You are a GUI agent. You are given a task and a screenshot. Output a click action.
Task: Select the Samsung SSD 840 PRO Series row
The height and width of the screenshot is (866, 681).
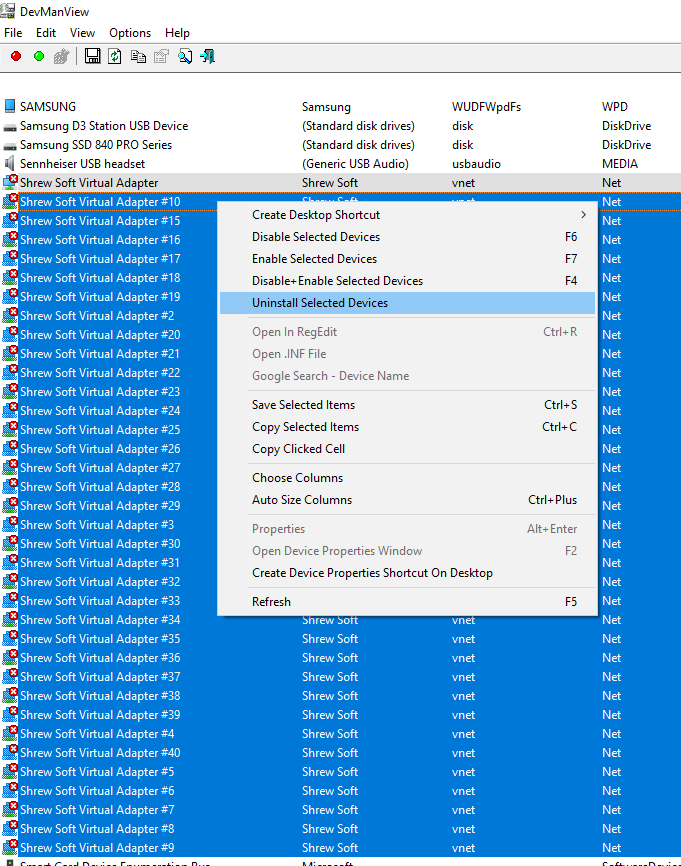tap(96, 145)
